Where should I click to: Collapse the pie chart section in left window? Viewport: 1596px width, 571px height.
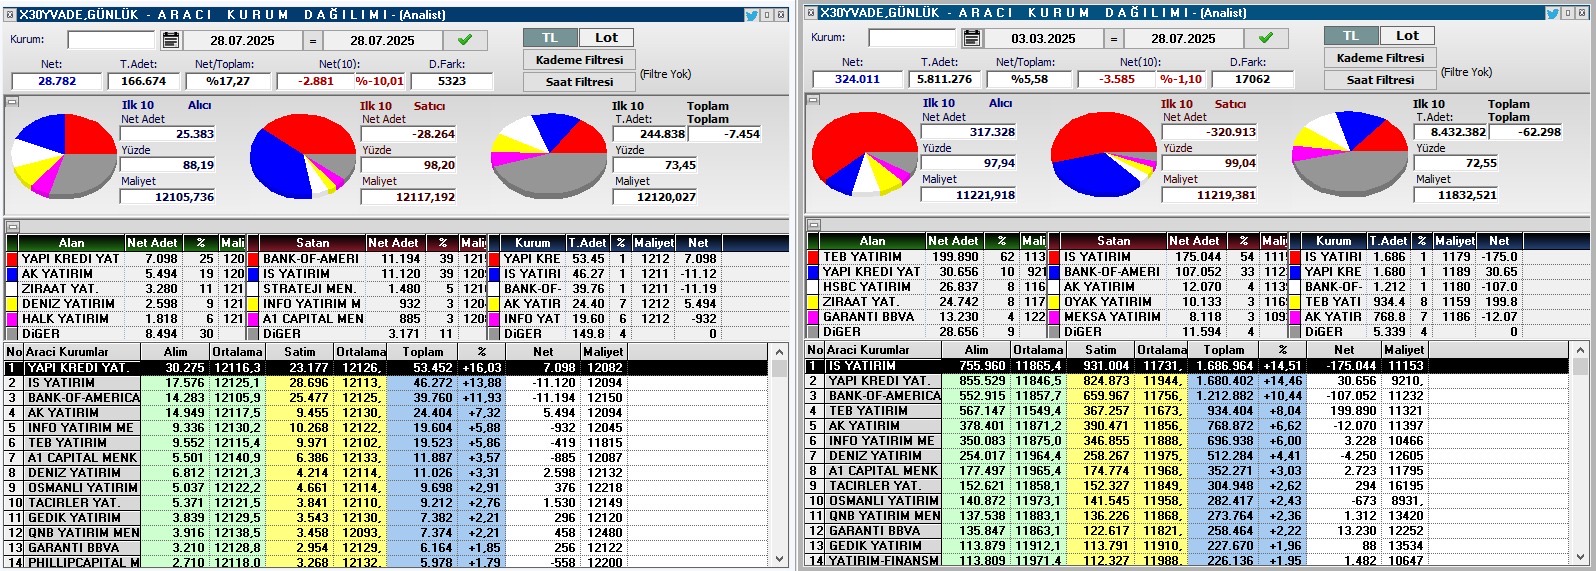(x=12, y=101)
